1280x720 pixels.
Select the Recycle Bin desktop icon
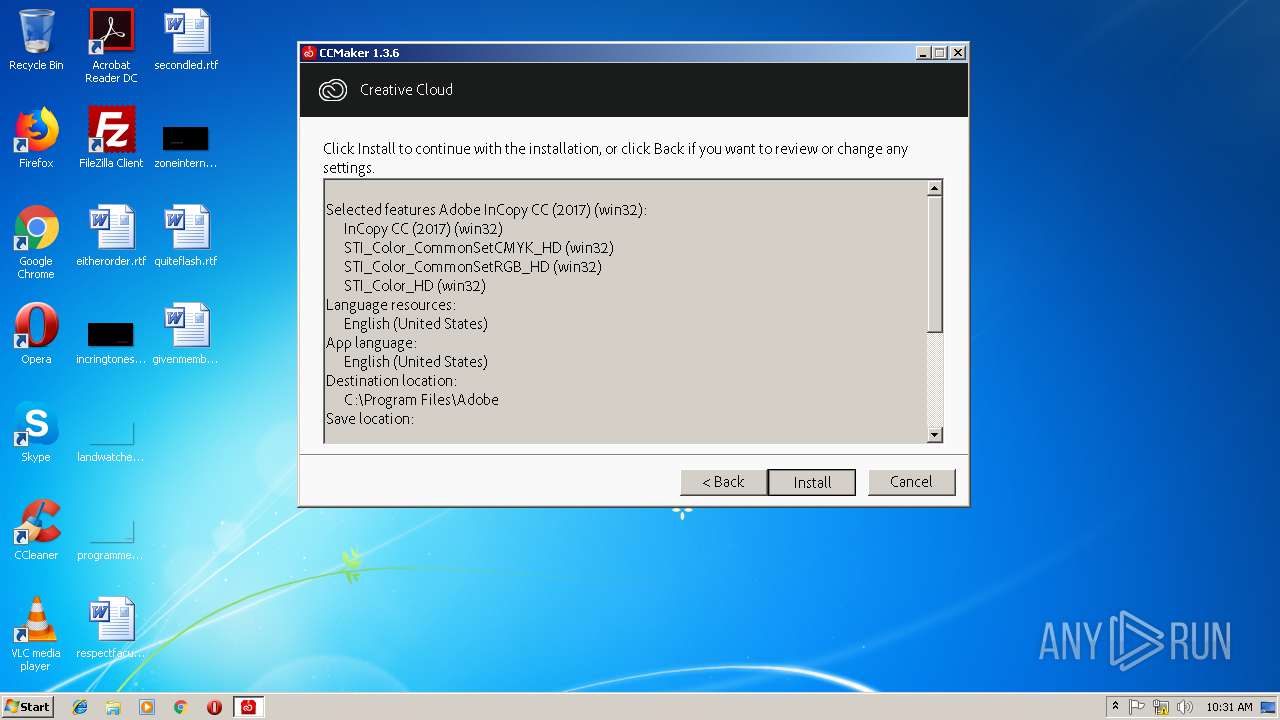36,40
